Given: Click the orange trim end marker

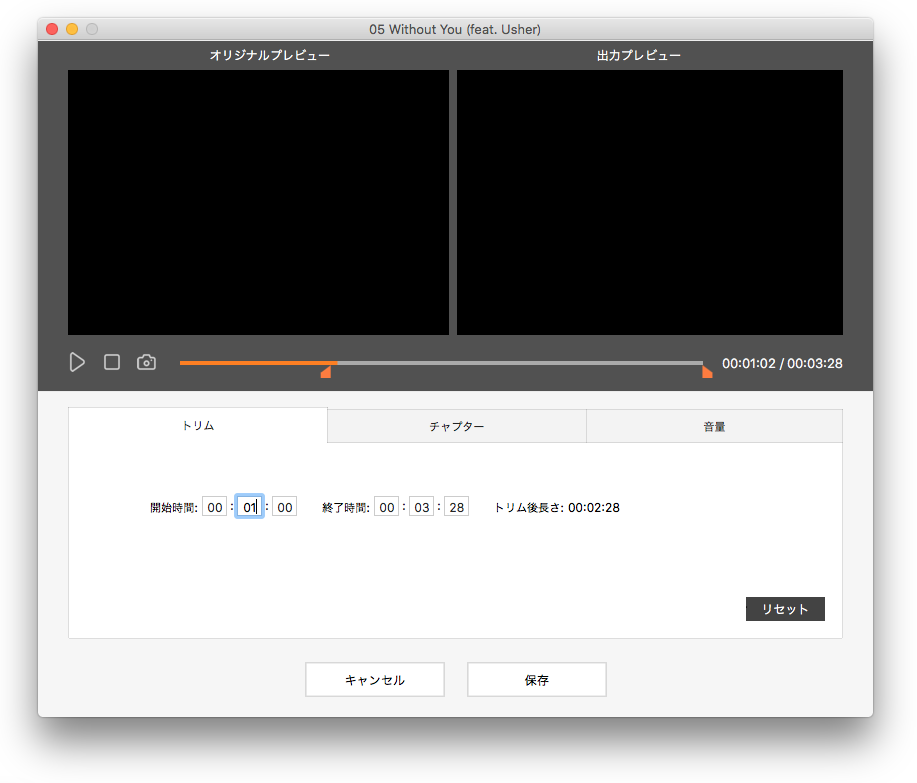Looking at the screenshot, I should pos(707,372).
